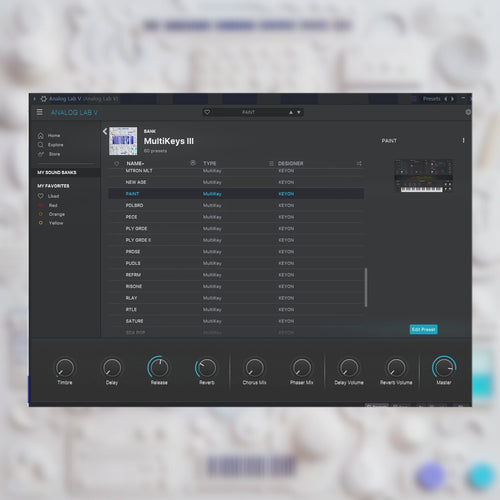Sort presets by TYPE column
The height and width of the screenshot is (500, 500).
coord(210,163)
